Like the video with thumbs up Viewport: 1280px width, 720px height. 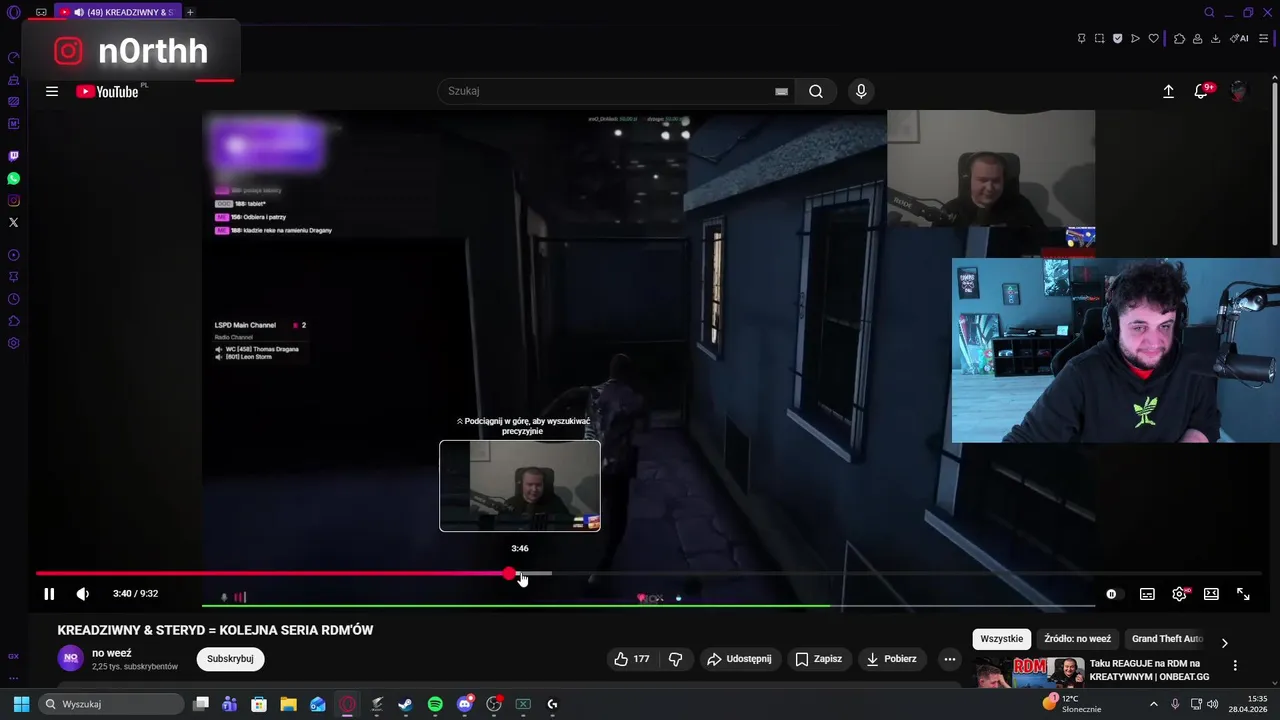click(x=631, y=659)
